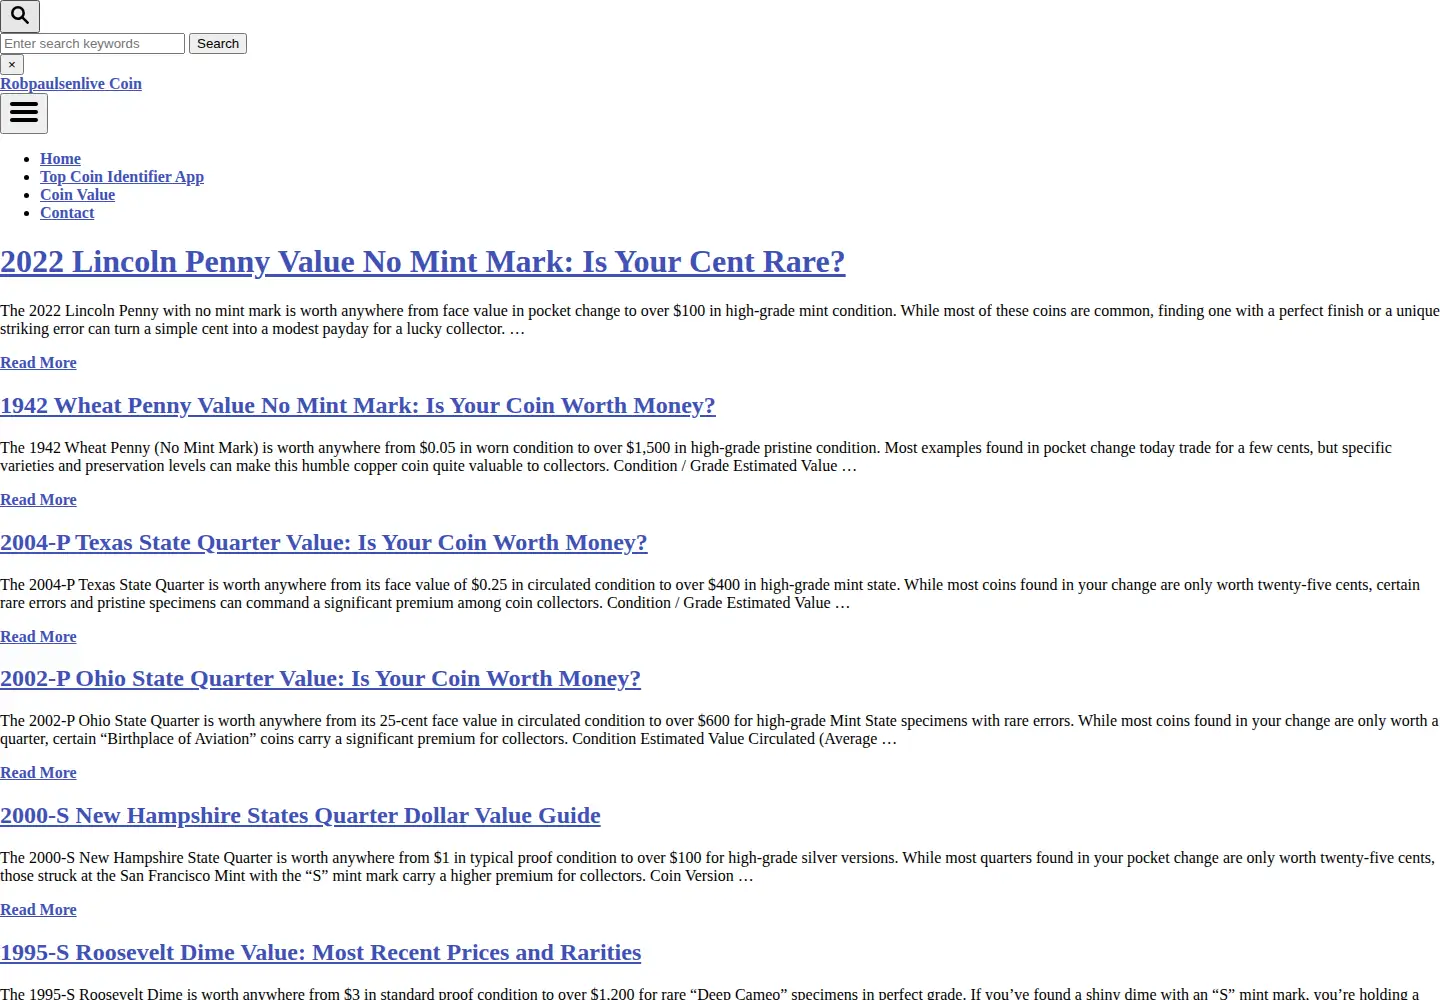The image size is (1440, 1000).
Task: Open the 2004-P Texas State Quarter article title
Action: 324,543
